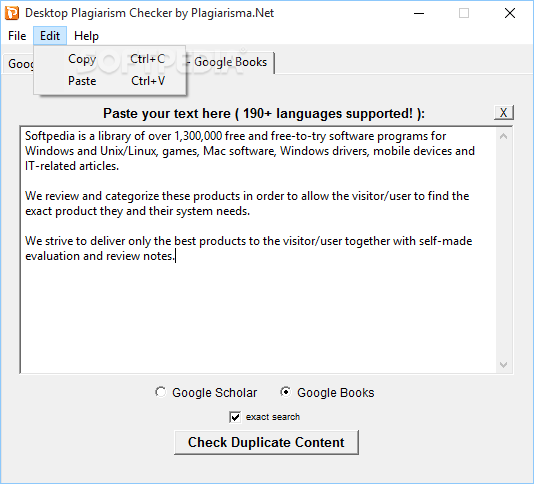Click the line starting 'Softpedia is a library'
Viewport: 534px width, 484px height.
coord(235,136)
